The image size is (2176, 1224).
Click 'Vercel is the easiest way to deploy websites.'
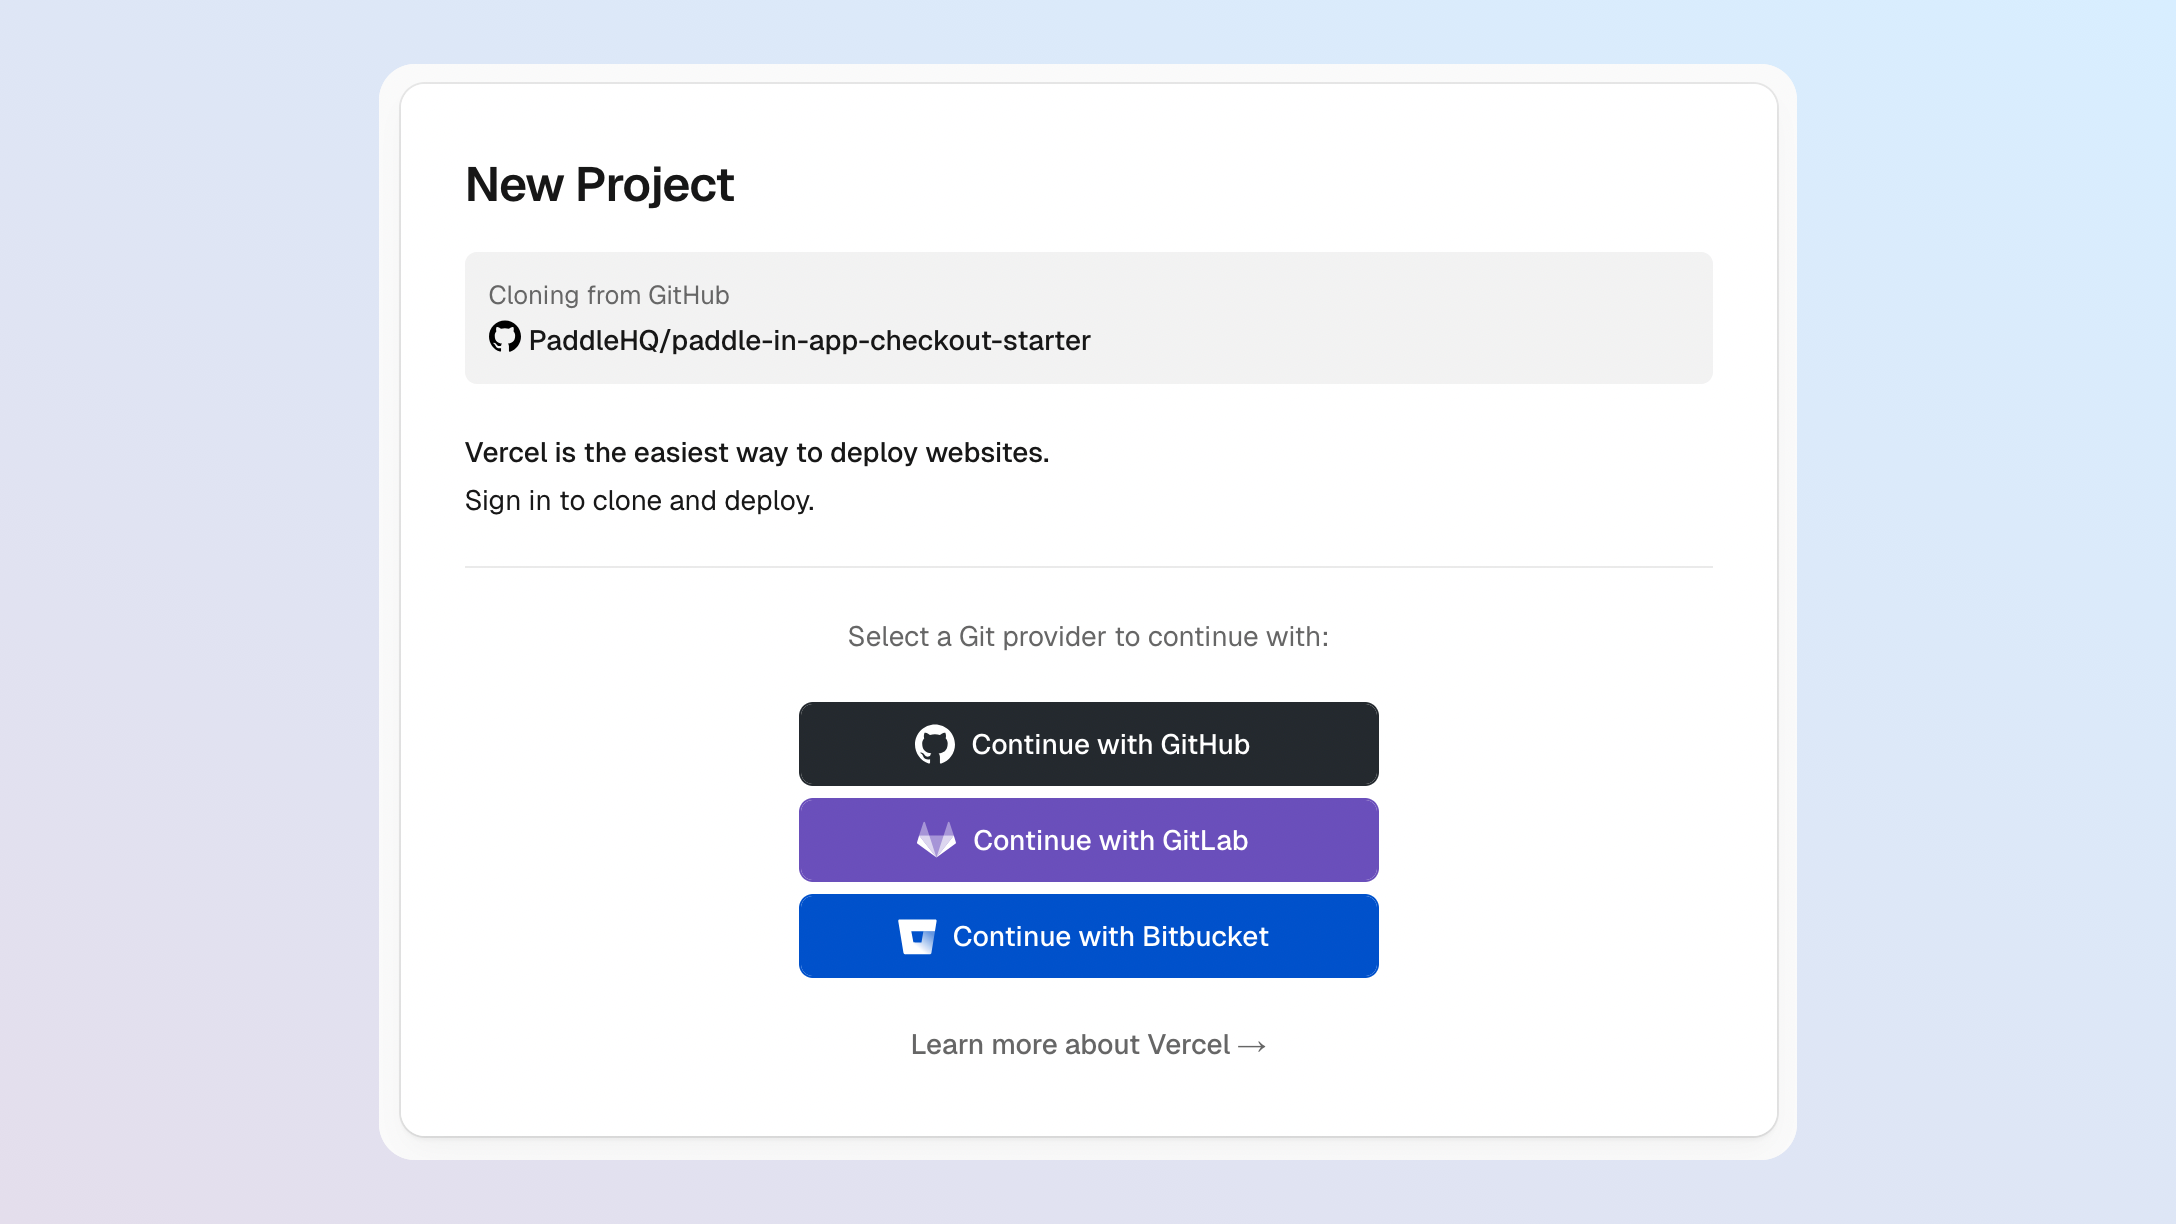pyautogui.click(x=757, y=453)
